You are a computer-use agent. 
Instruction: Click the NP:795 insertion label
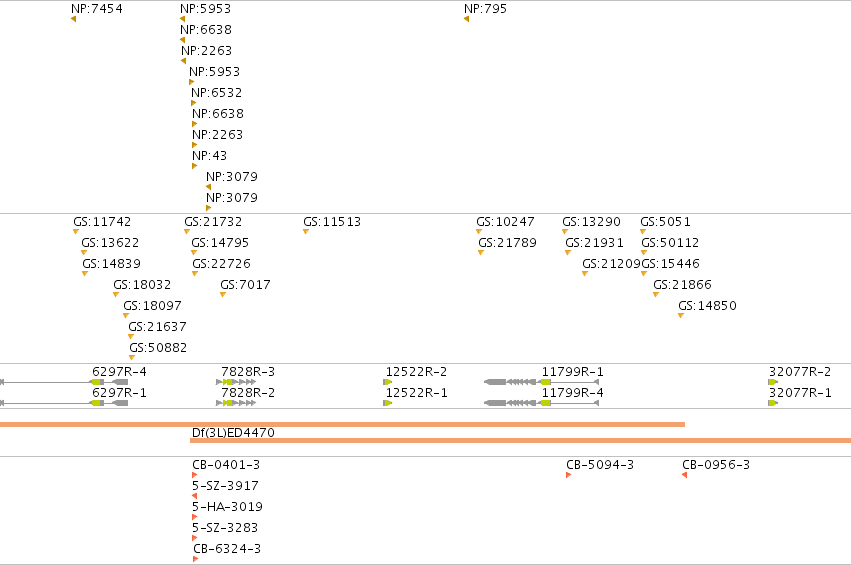(485, 9)
